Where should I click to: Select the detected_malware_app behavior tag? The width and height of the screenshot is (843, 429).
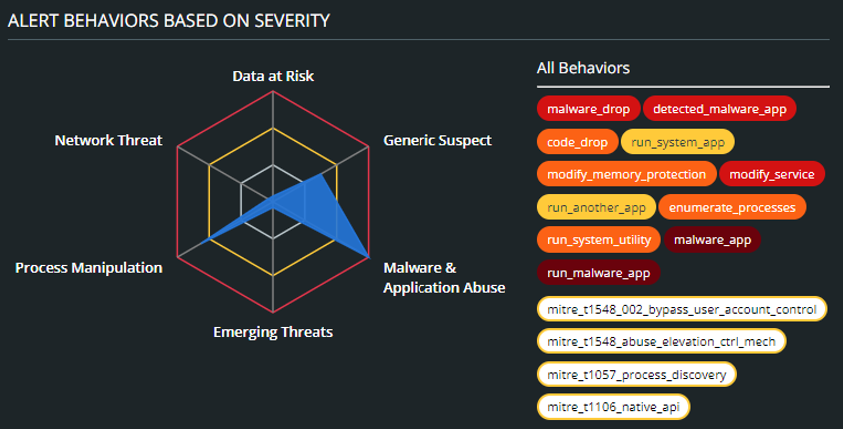[x=719, y=108]
